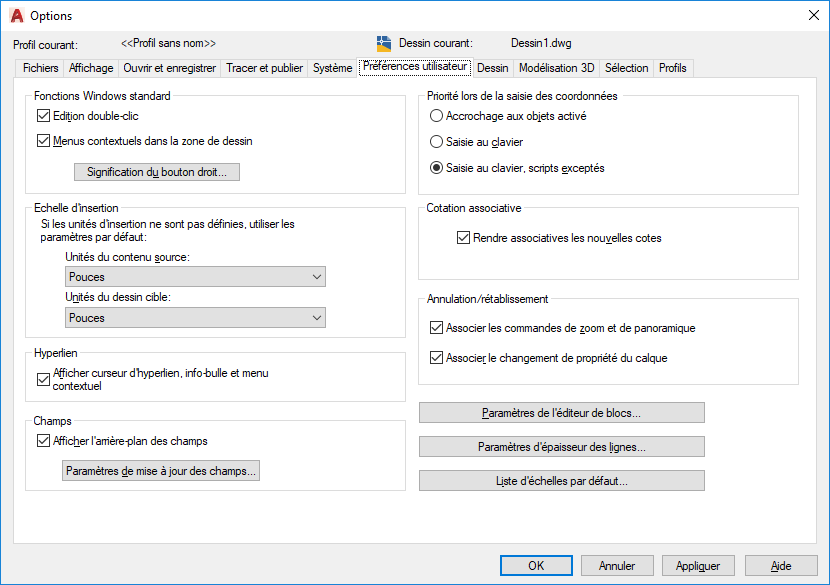The width and height of the screenshot is (830, 585).
Task: Uncheck Associer les commandes de zoom checkbox
Action: 436,328
